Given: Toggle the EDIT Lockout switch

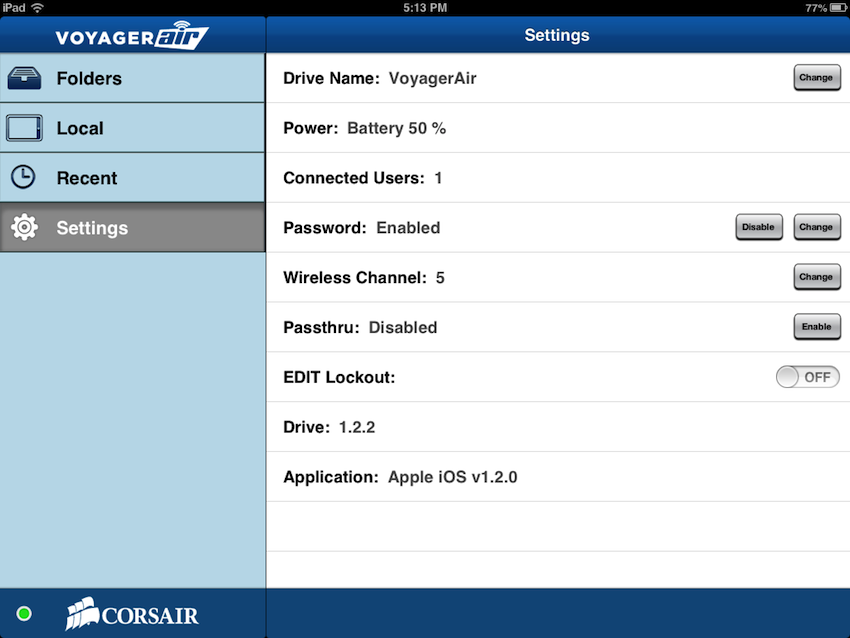Looking at the screenshot, I should [x=807, y=377].
